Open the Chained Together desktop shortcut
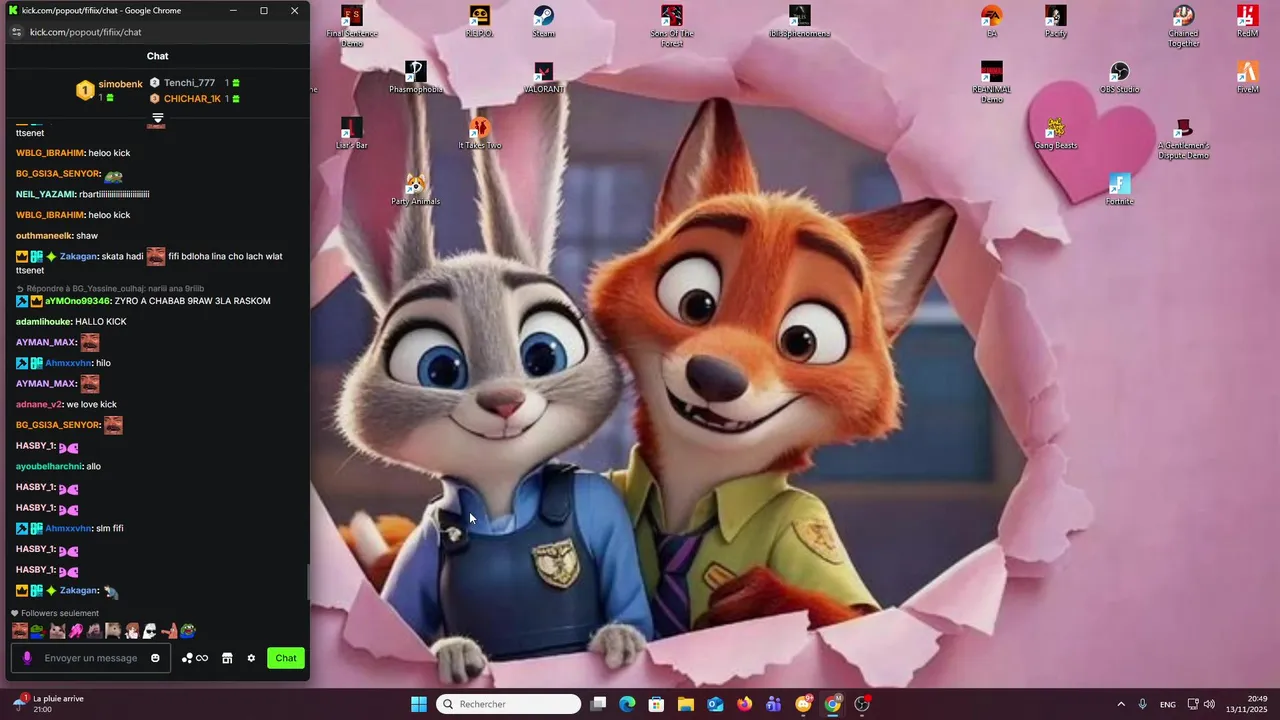Viewport: 1280px width, 720px height. click(1184, 26)
